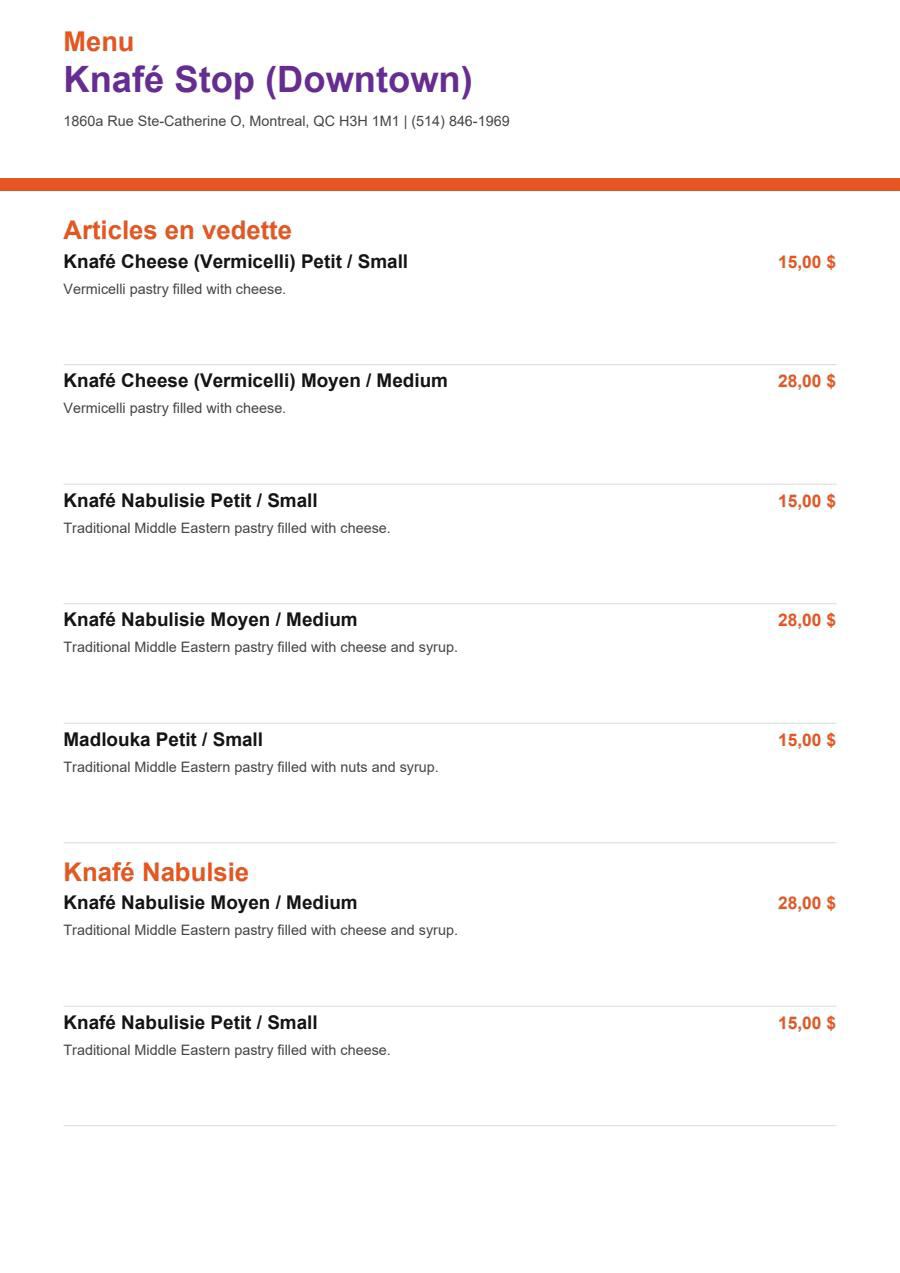Choose the first Knafé Nabulisie Petit / Small
Screen dimensions: 900x1273
click(191, 501)
